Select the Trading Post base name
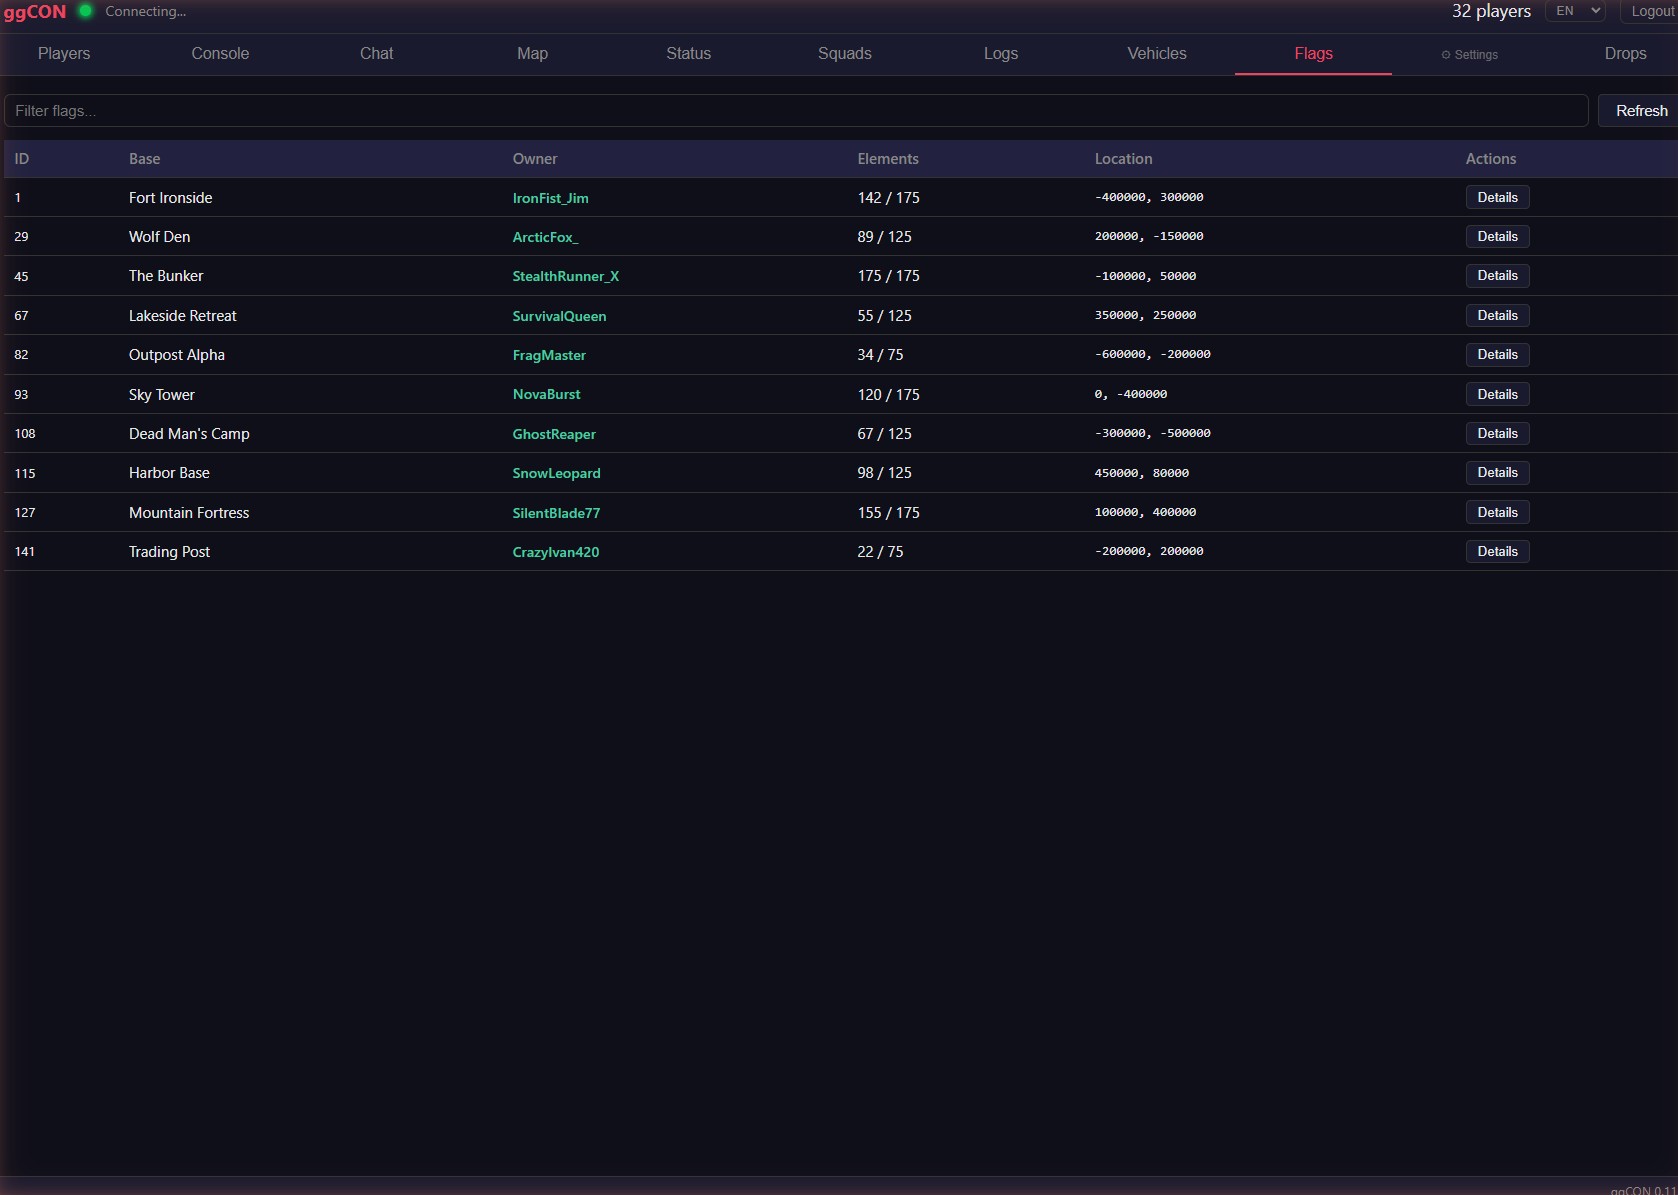 coord(169,552)
